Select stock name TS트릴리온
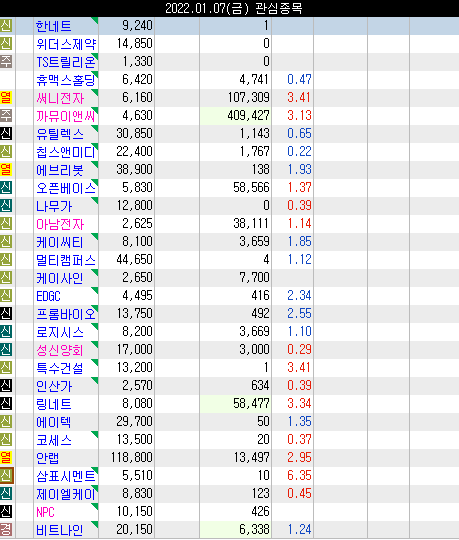This screenshot has height=540, width=459. click(x=66, y=62)
